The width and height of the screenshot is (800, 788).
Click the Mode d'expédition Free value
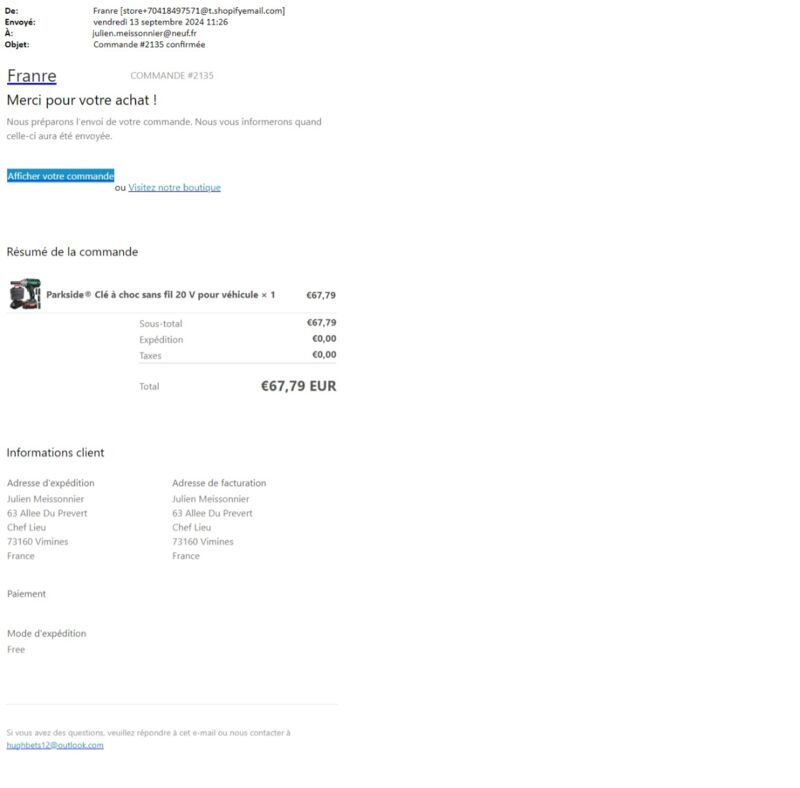point(16,649)
